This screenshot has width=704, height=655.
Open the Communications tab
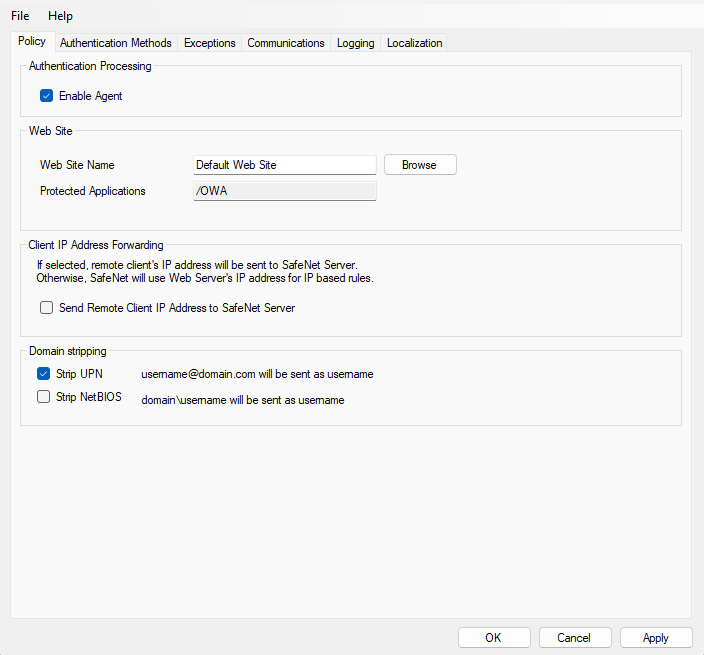(x=286, y=43)
